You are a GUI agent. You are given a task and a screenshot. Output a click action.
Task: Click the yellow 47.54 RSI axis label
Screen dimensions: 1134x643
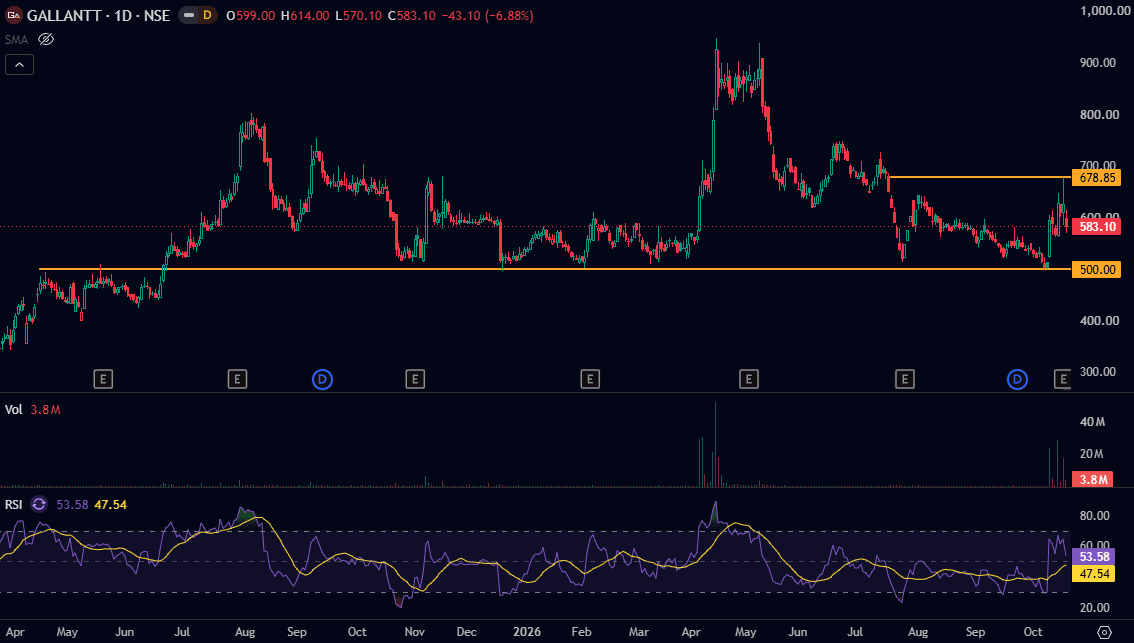click(x=1094, y=574)
